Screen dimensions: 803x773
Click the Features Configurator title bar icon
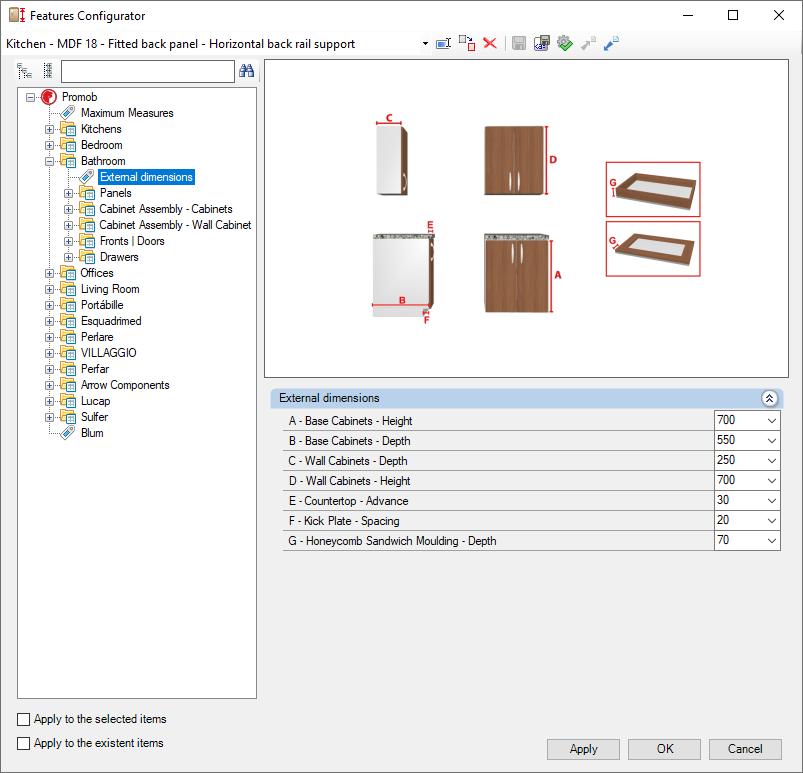(x=17, y=15)
